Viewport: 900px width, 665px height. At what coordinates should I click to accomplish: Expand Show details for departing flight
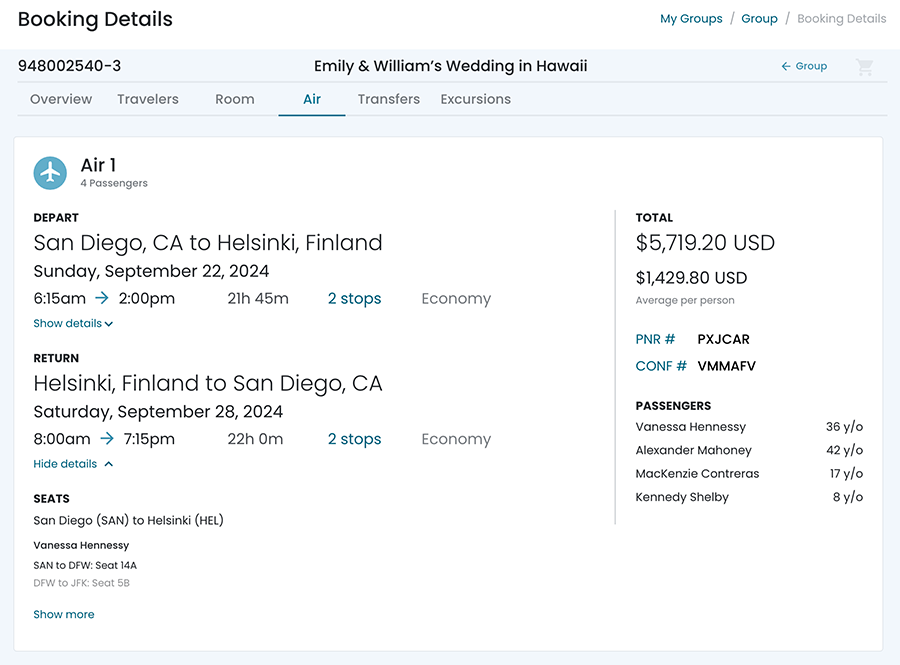[x=73, y=324]
